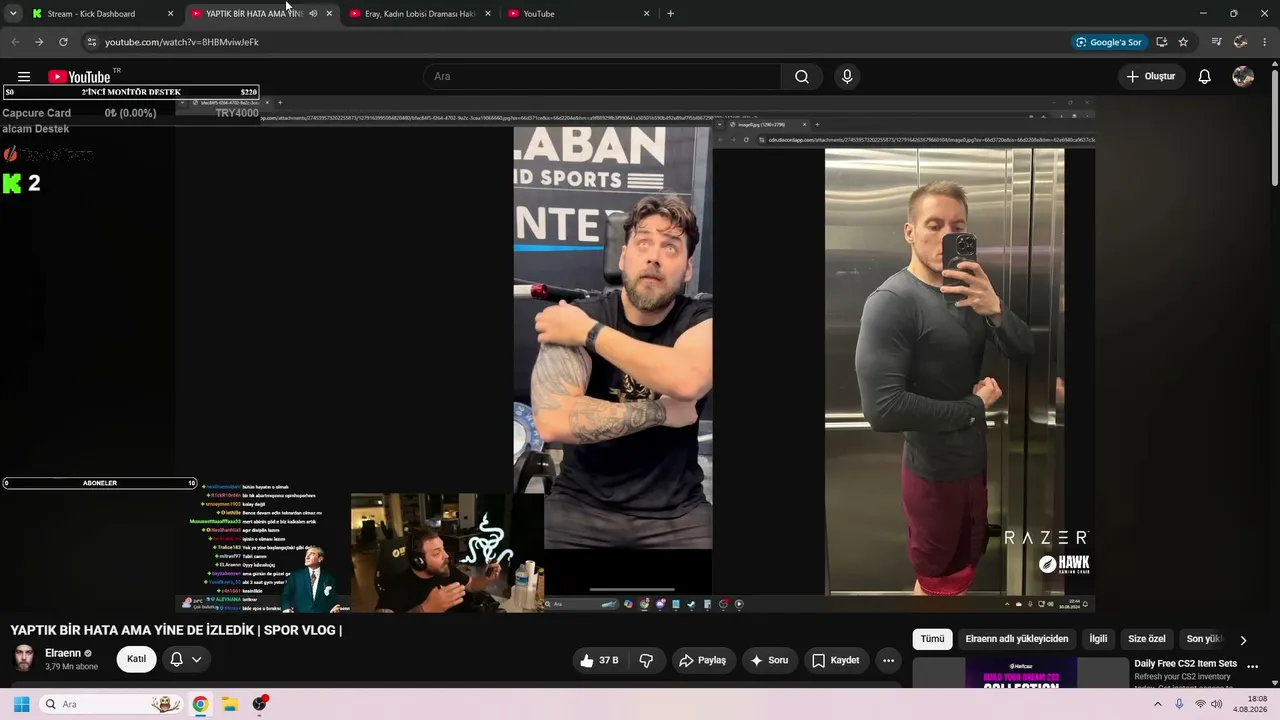Click Google'a Sor in address bar
The height and width of the screenshot is (720, 1280).
click(1108, 42)
